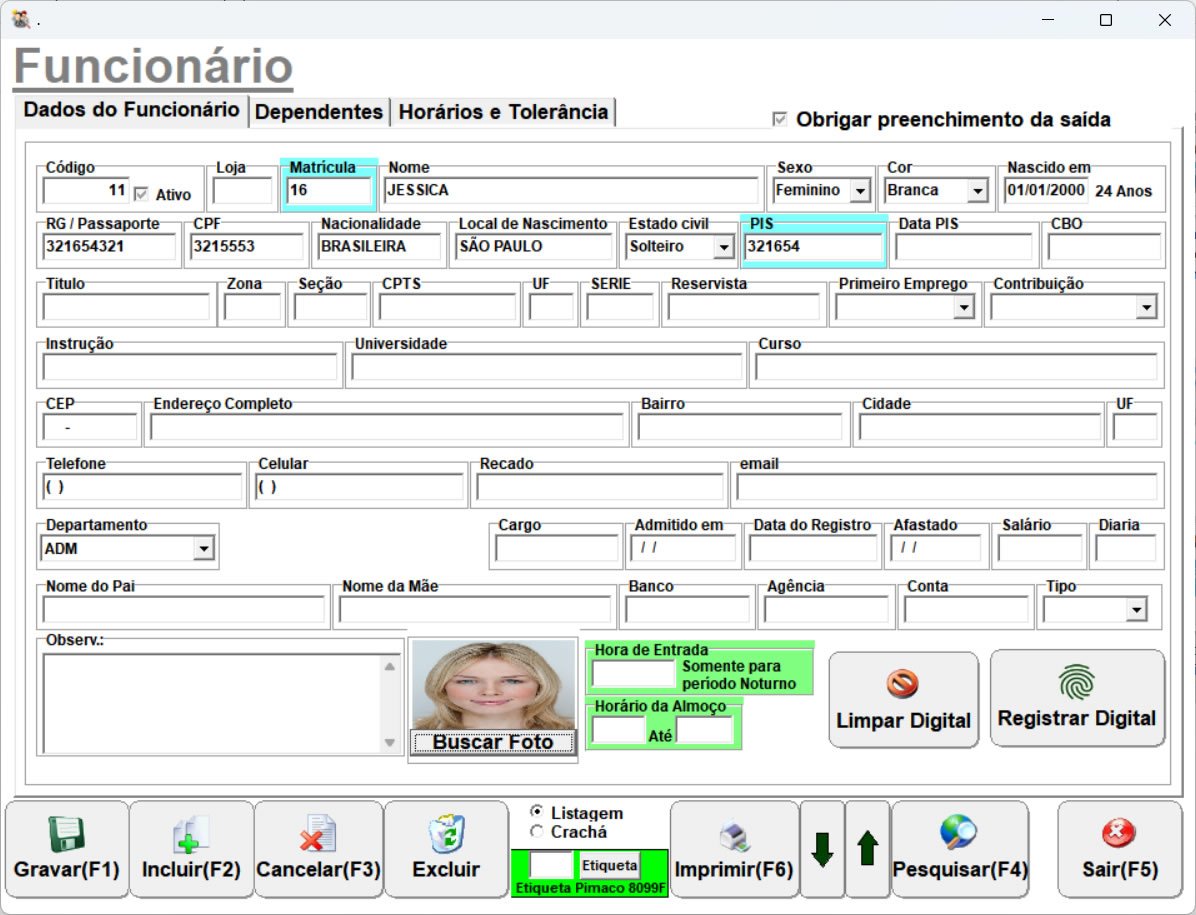Click scroll up arrow in Observ. box
The height and width of the screenshot is (915, 1196).
(390, 666)
